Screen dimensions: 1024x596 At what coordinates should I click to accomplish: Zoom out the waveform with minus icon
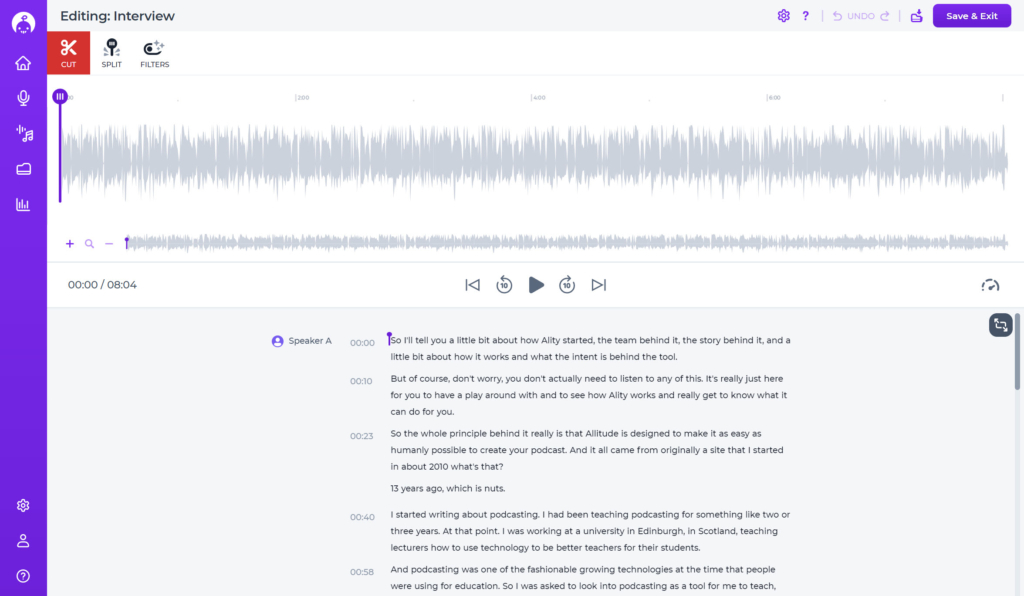click(x=109, y=243)
